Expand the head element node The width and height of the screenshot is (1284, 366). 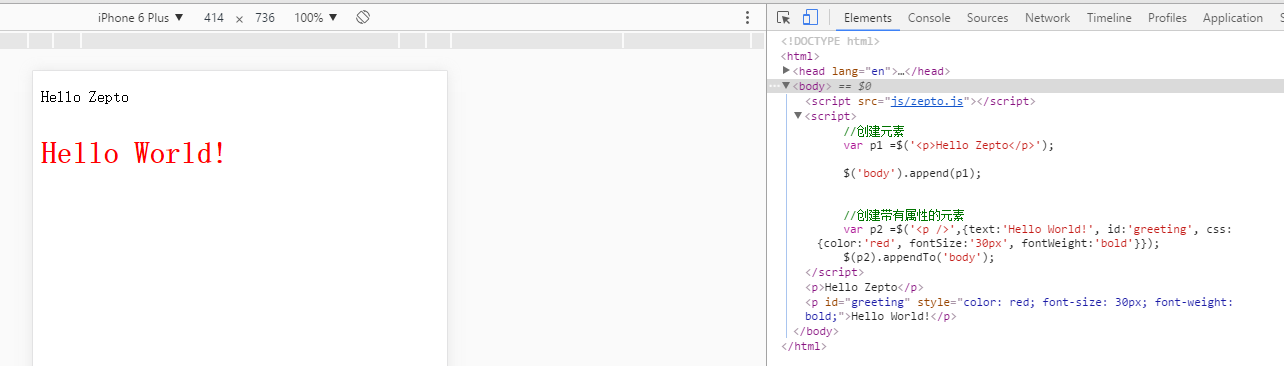(786, 71)
